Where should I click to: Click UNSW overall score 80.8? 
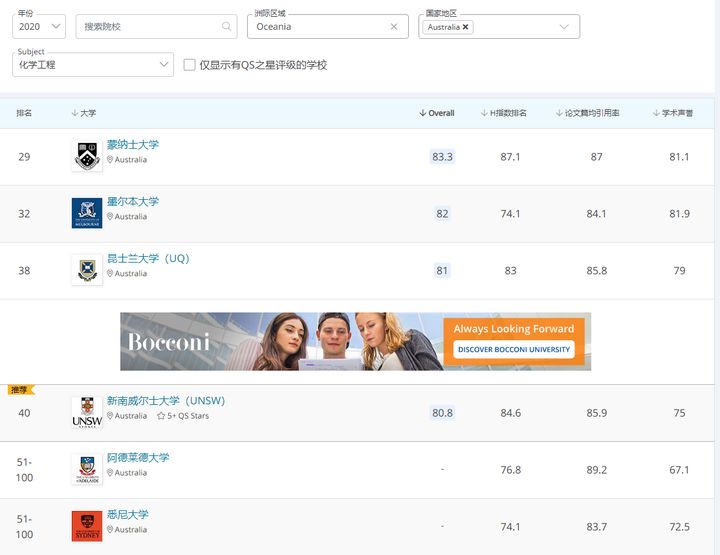[442, 413]
